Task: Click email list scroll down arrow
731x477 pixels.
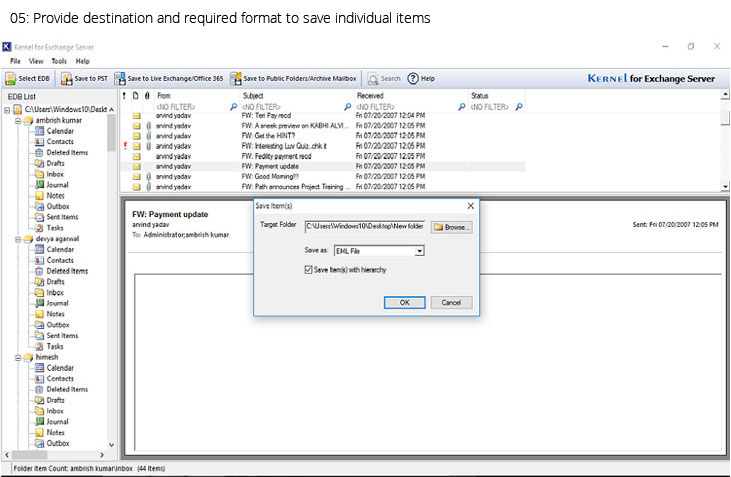Action: [725, 187]
